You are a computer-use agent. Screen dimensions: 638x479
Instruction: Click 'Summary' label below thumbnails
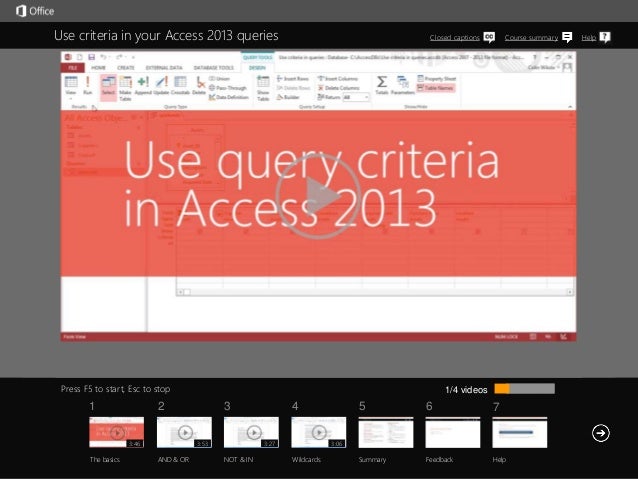(x=372, y=459)
